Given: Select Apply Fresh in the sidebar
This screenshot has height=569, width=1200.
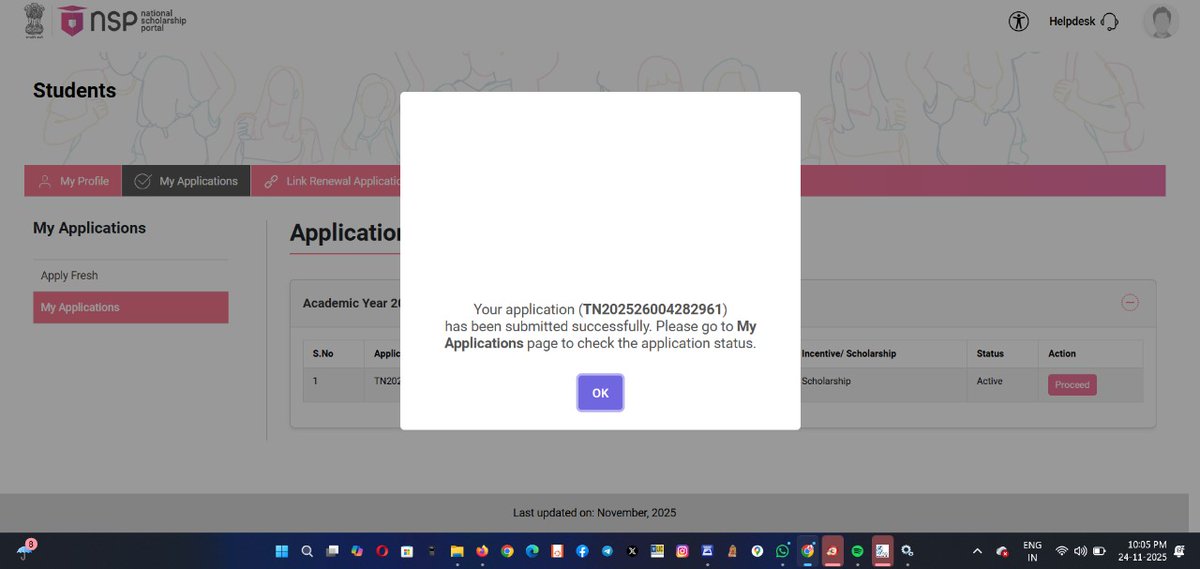Looking at the screenshot, I should [x=70, y=276].
